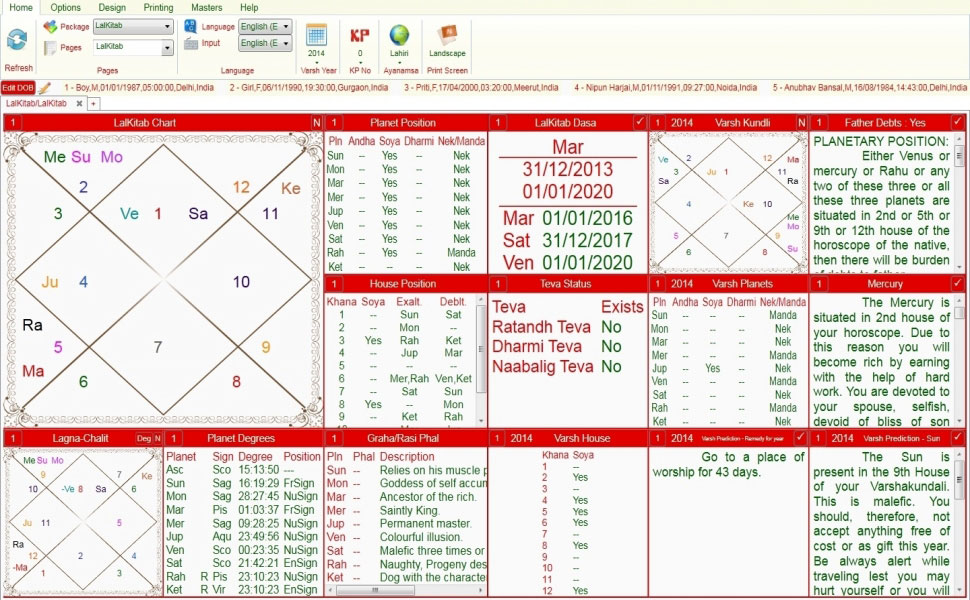Click the Lagna-Chalit chart thumbnail
The image size is (970, 600).
point(82,521)
